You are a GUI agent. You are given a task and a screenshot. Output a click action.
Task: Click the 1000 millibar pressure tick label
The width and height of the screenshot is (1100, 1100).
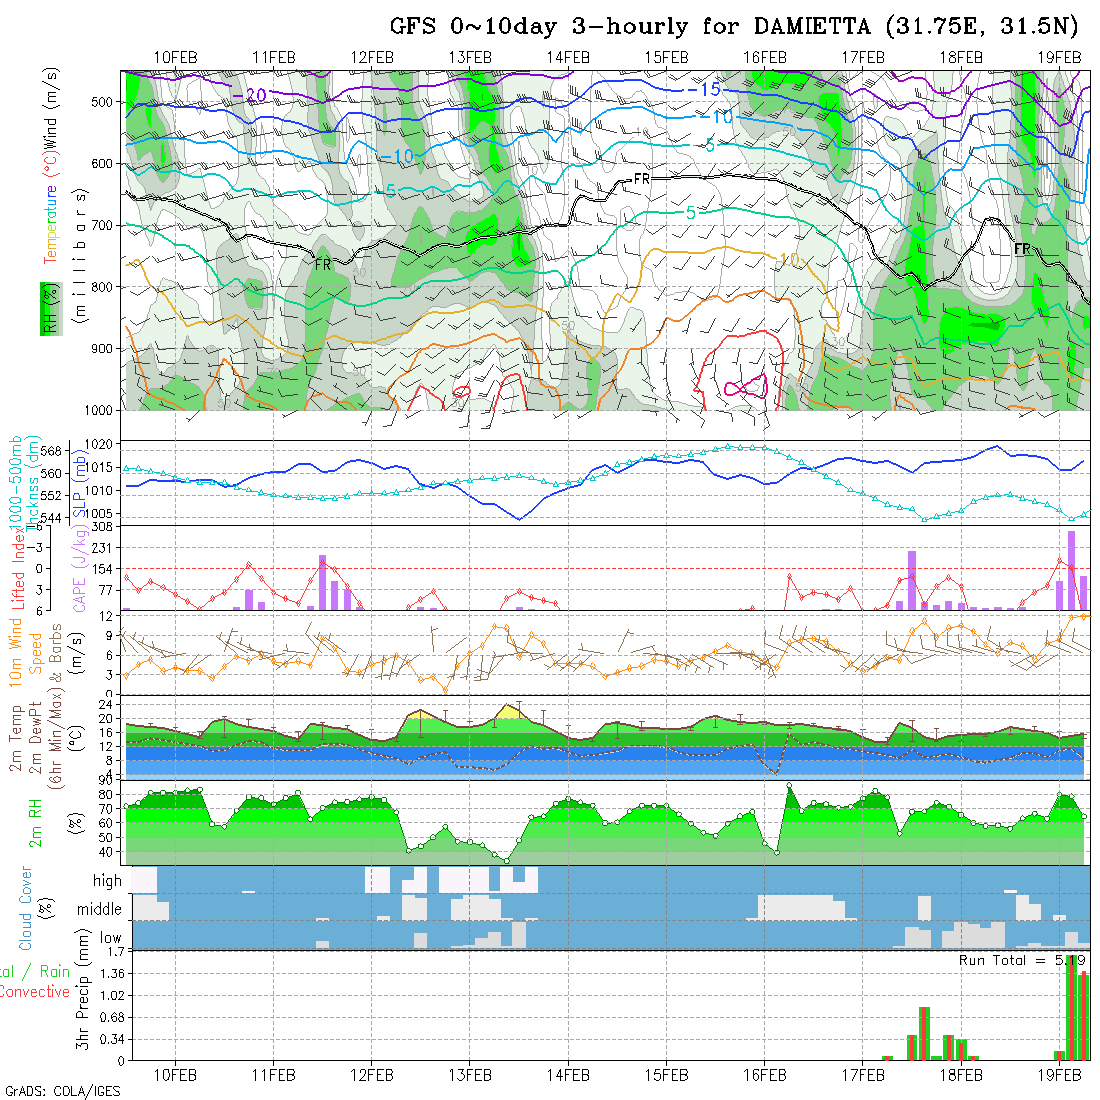(102, 410)
